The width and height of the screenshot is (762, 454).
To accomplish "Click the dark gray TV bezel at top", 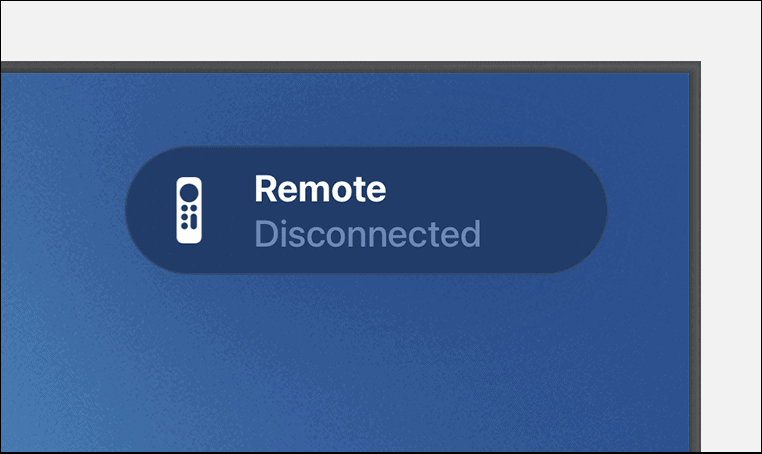I will [x=350, y=67].
